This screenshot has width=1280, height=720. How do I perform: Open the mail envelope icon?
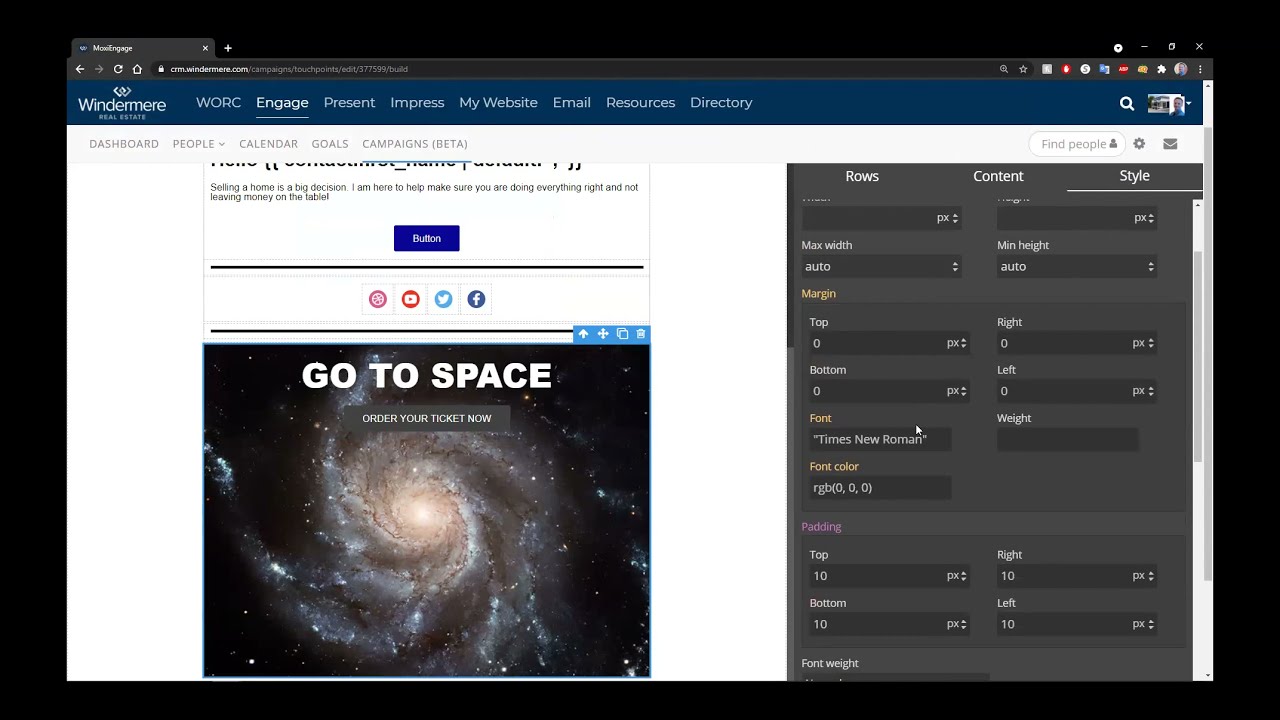point(1170,144)
